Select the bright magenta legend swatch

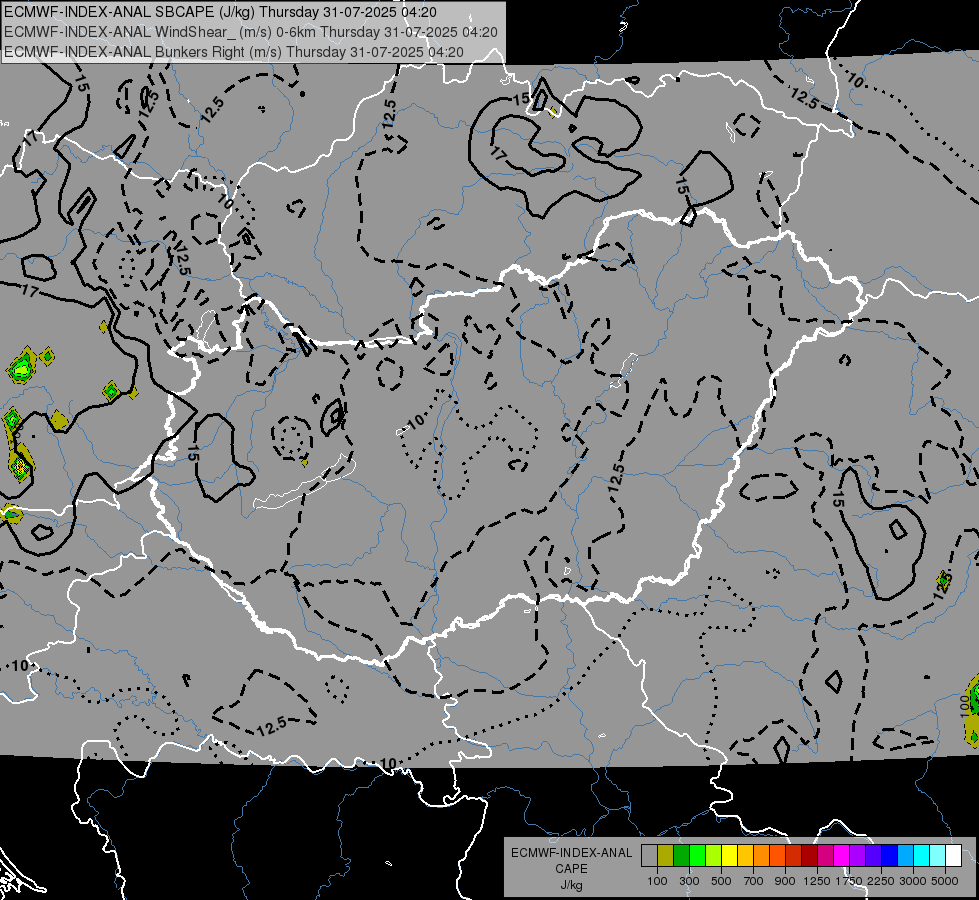click(x=841, y=855)
